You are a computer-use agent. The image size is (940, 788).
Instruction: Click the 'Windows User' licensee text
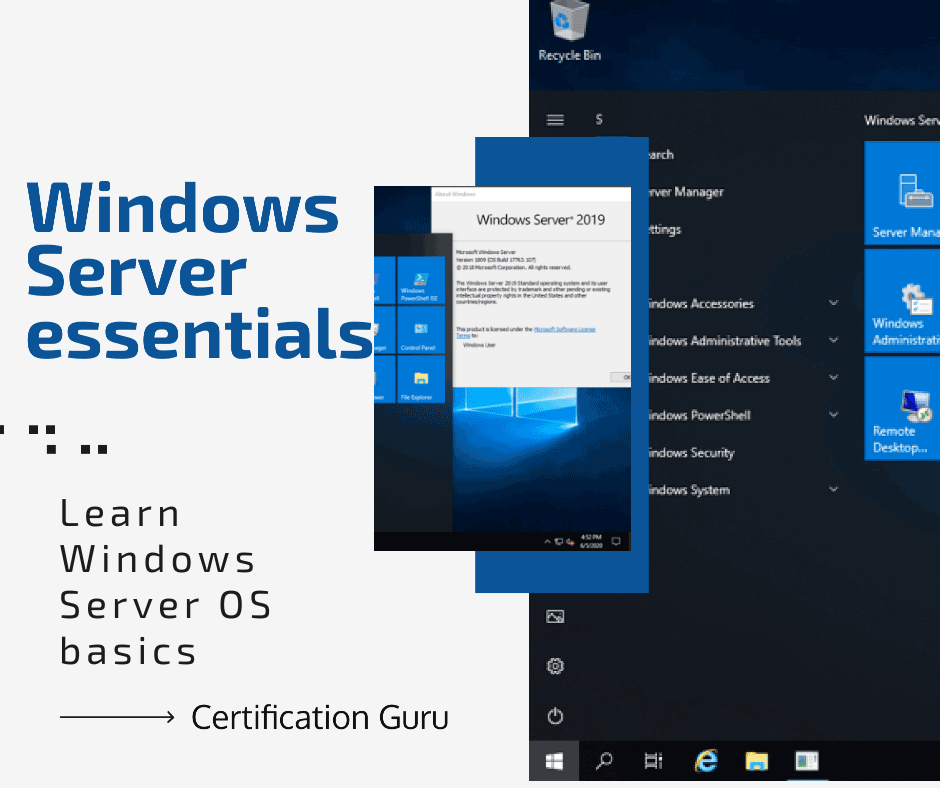tap(480, 345)
